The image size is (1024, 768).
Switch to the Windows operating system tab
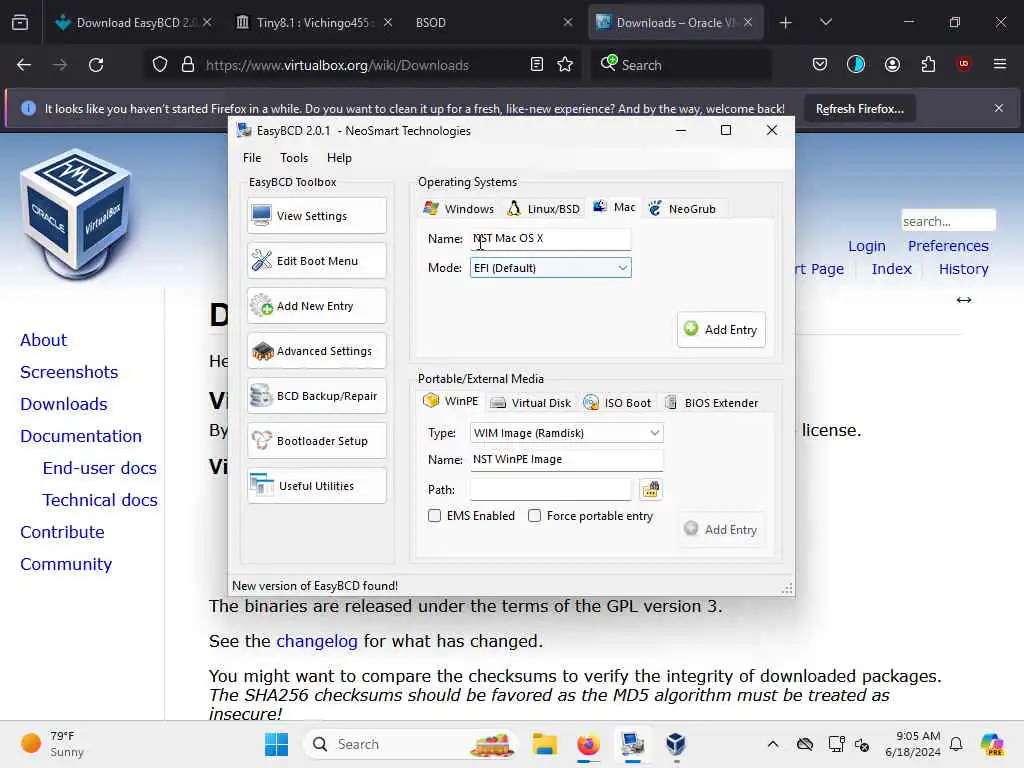click(458, 208)
